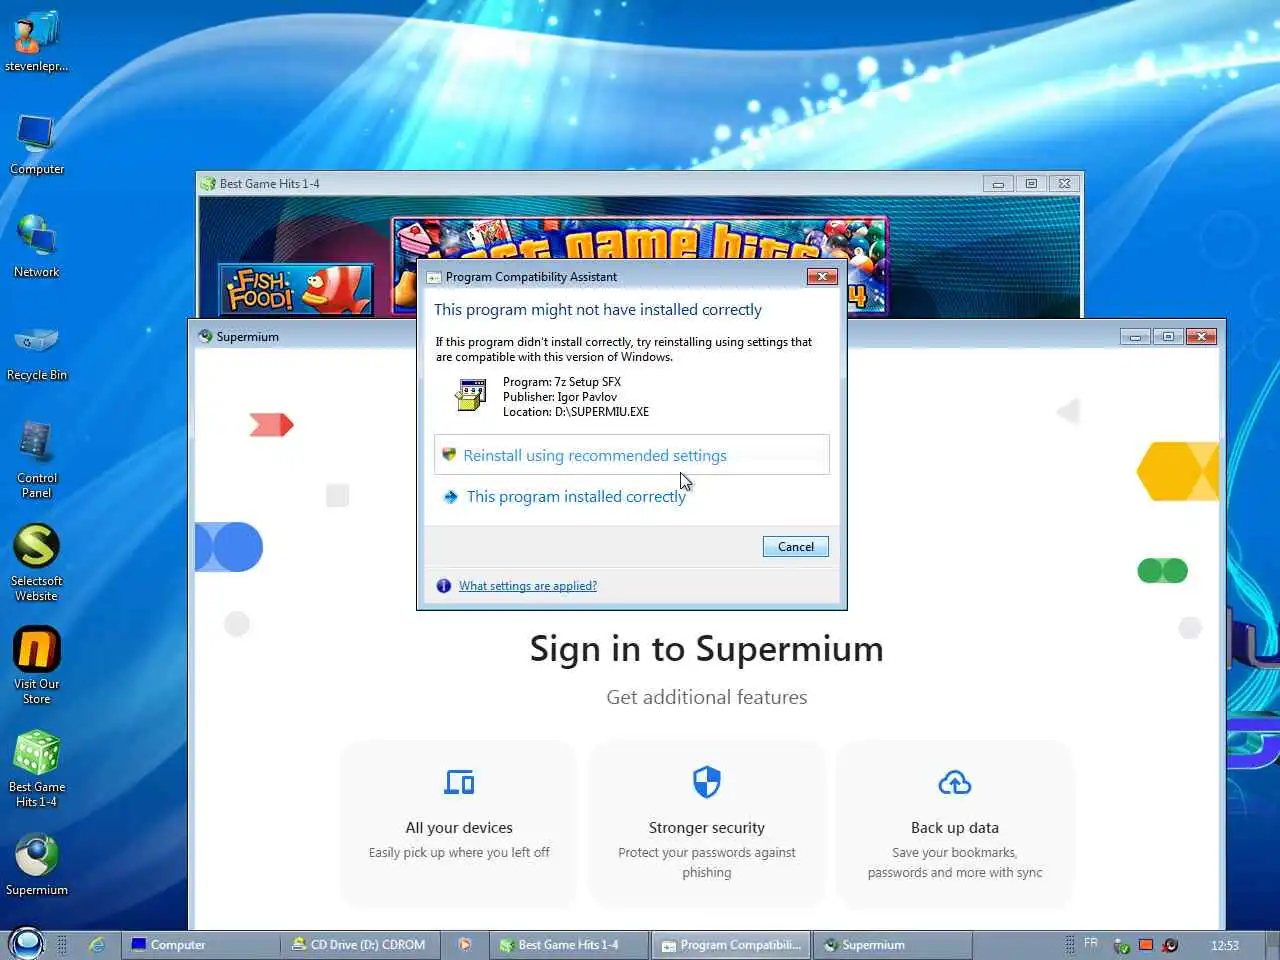
Task: Switch to Best Game Hits 1-4 taskbar button
Action: click(x=568, y=944)
